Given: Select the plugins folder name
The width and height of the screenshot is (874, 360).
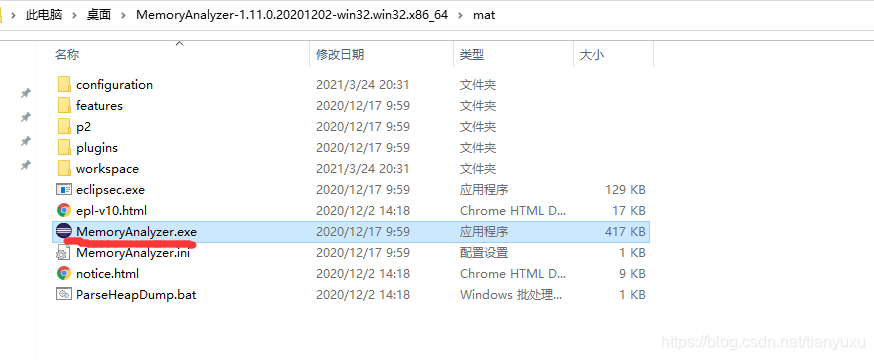Looking at the screenshot, I should (x=97, y=148).
